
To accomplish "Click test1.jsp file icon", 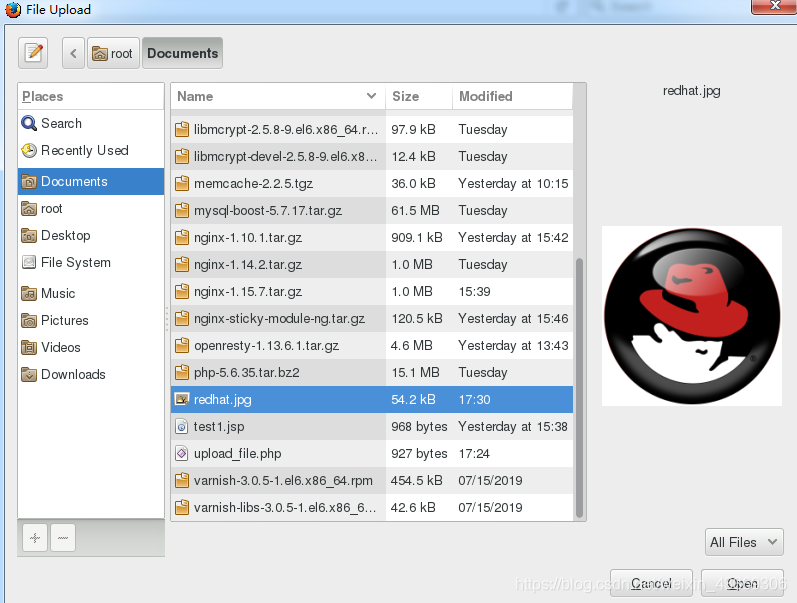I will coord(182,426).
